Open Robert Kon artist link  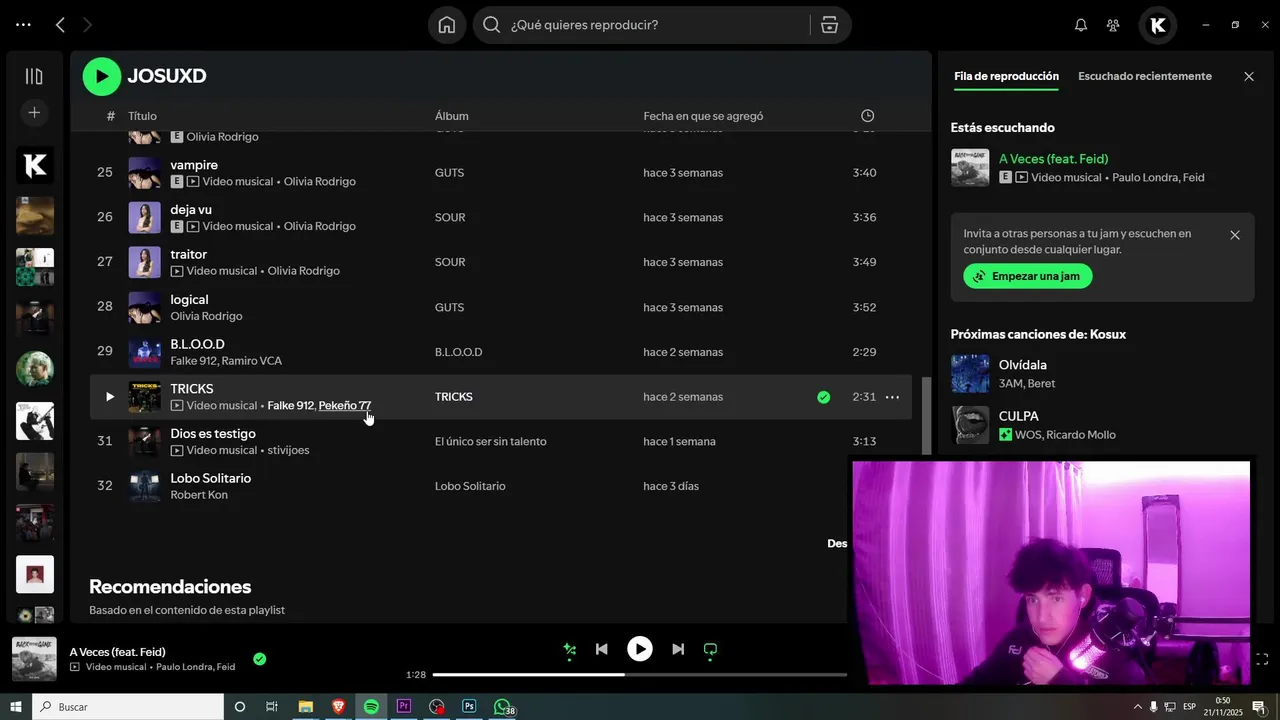[199, 495]
